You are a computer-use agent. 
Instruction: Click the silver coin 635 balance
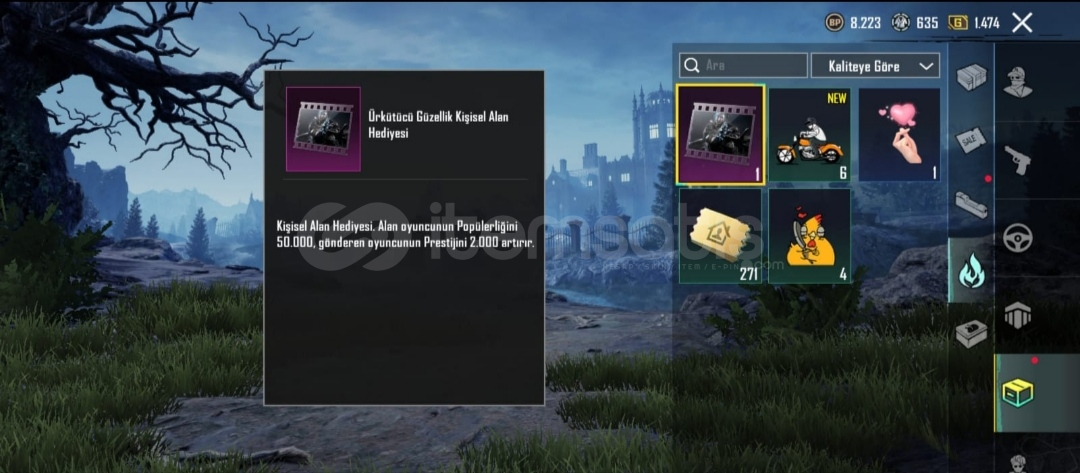pyautogui.click(x=915, y=23)
